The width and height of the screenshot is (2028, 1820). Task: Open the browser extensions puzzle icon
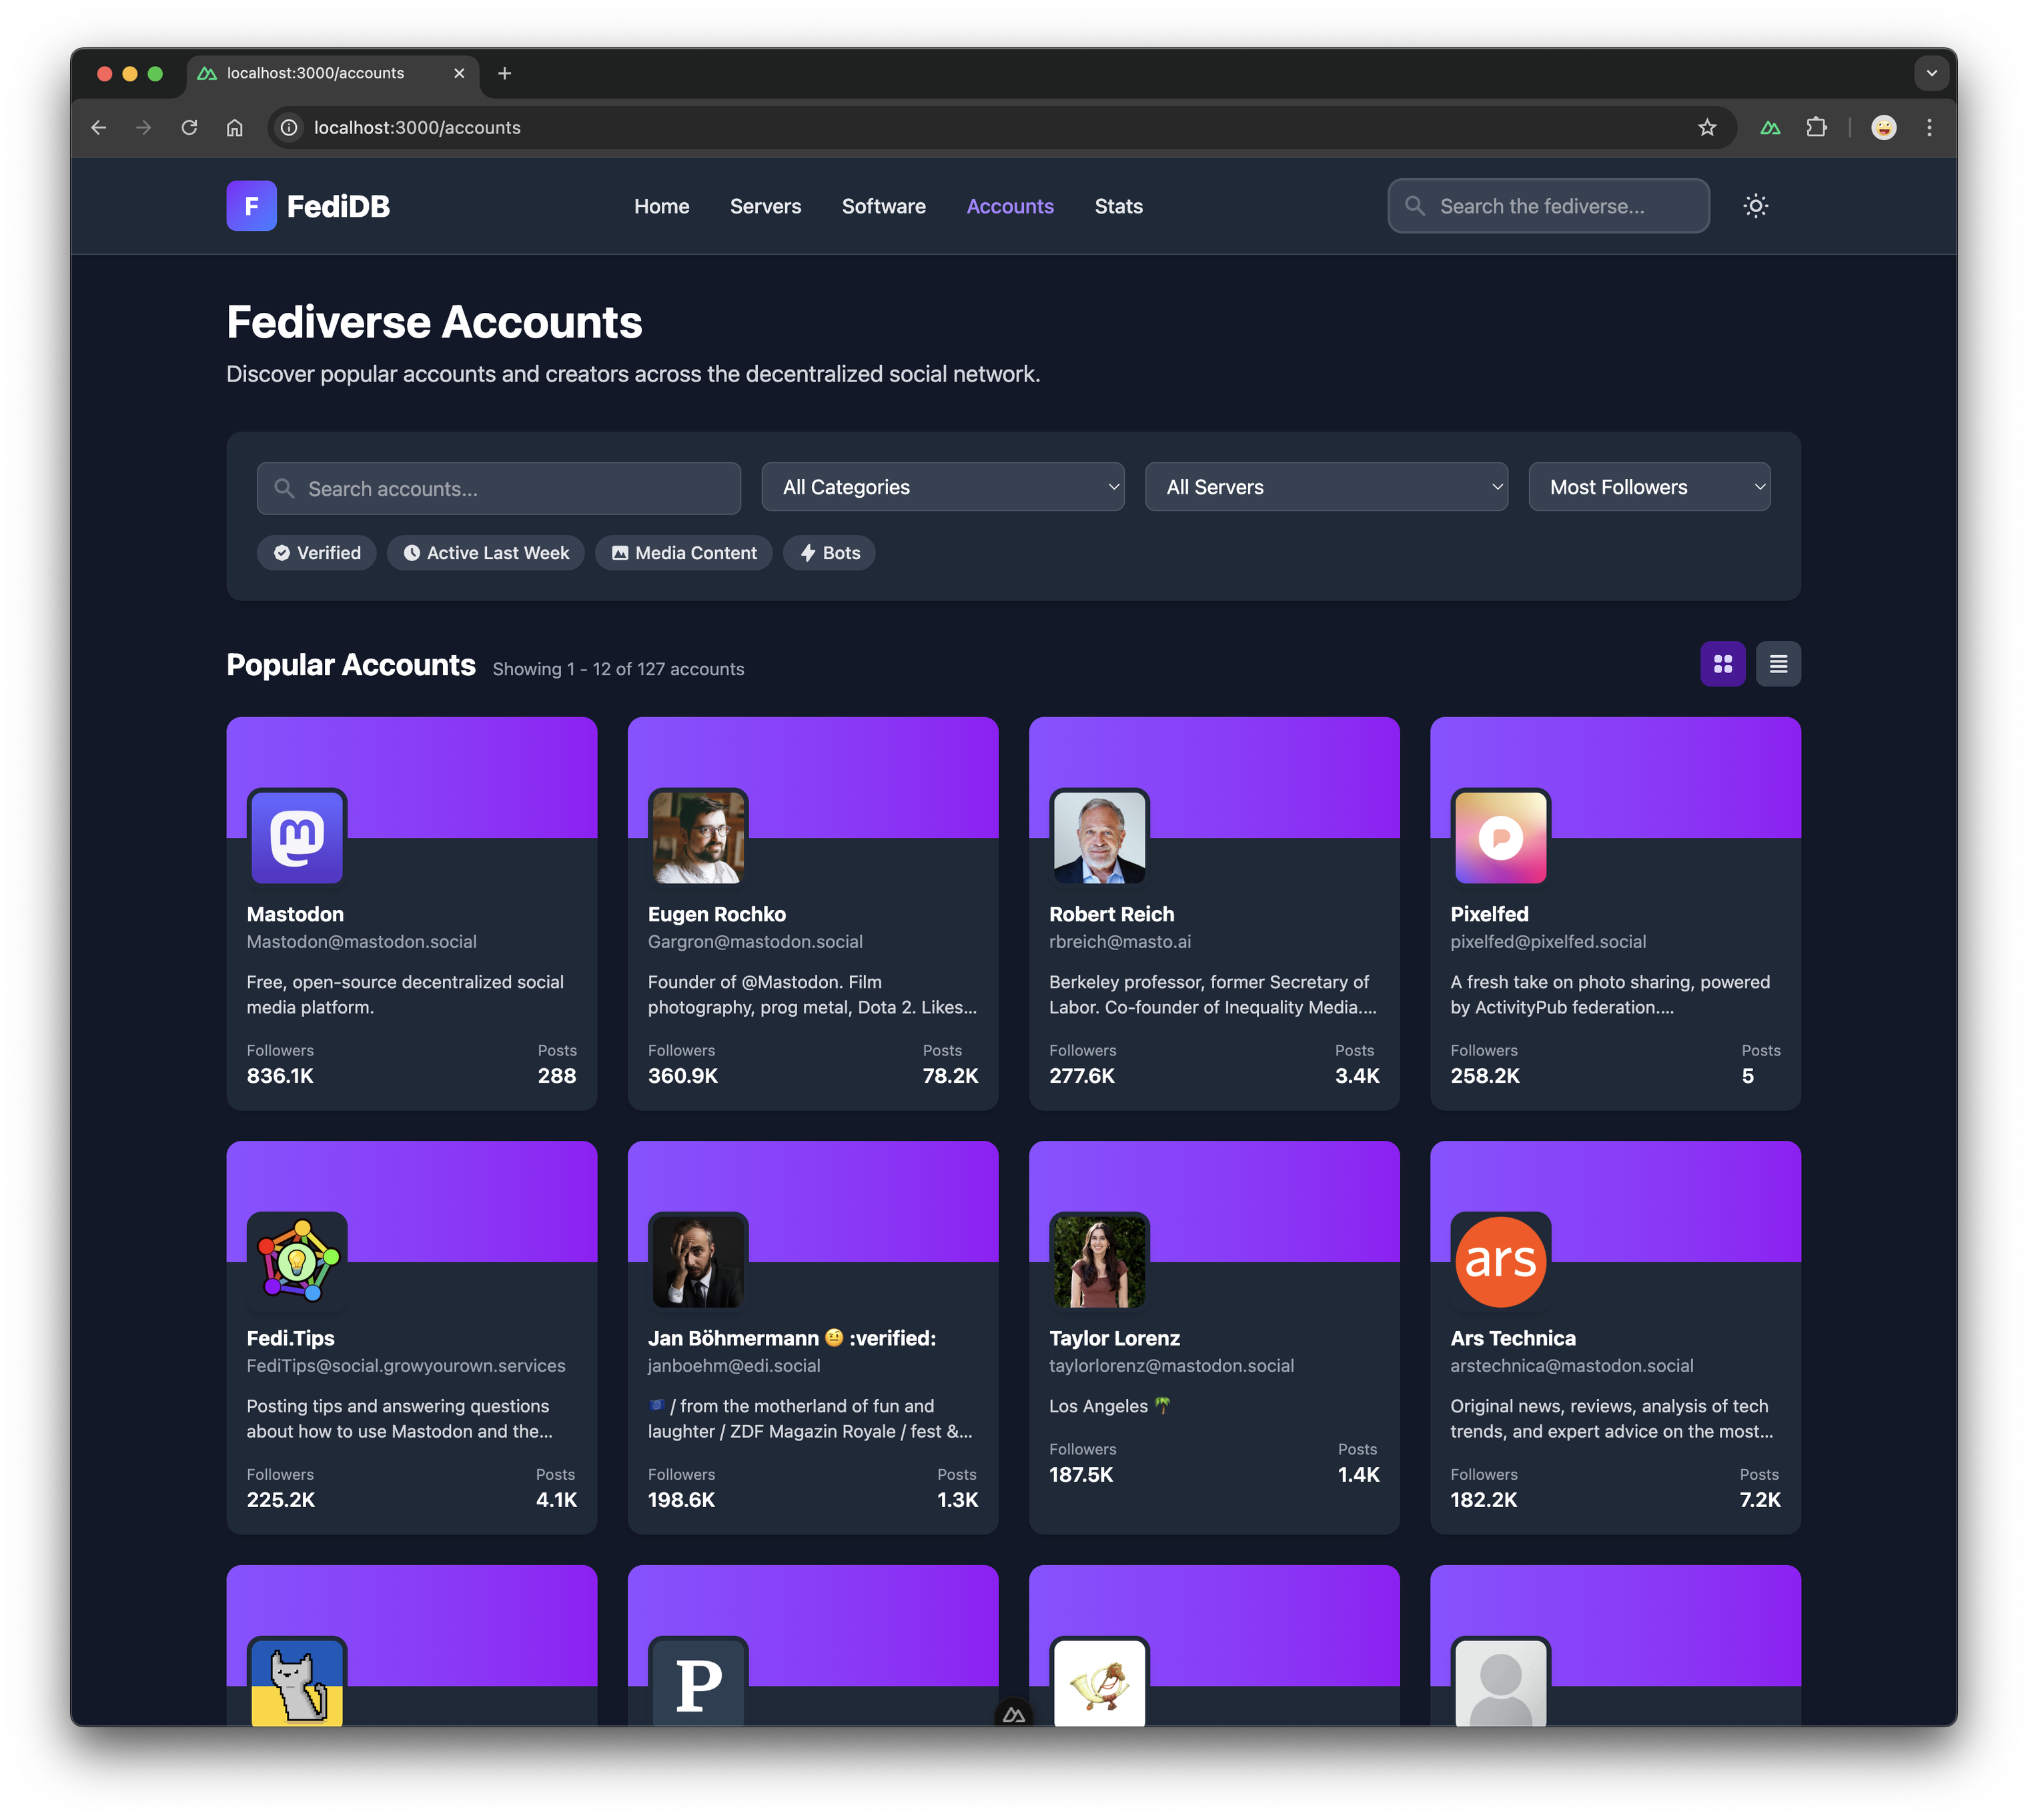(x=1816, y=127)
